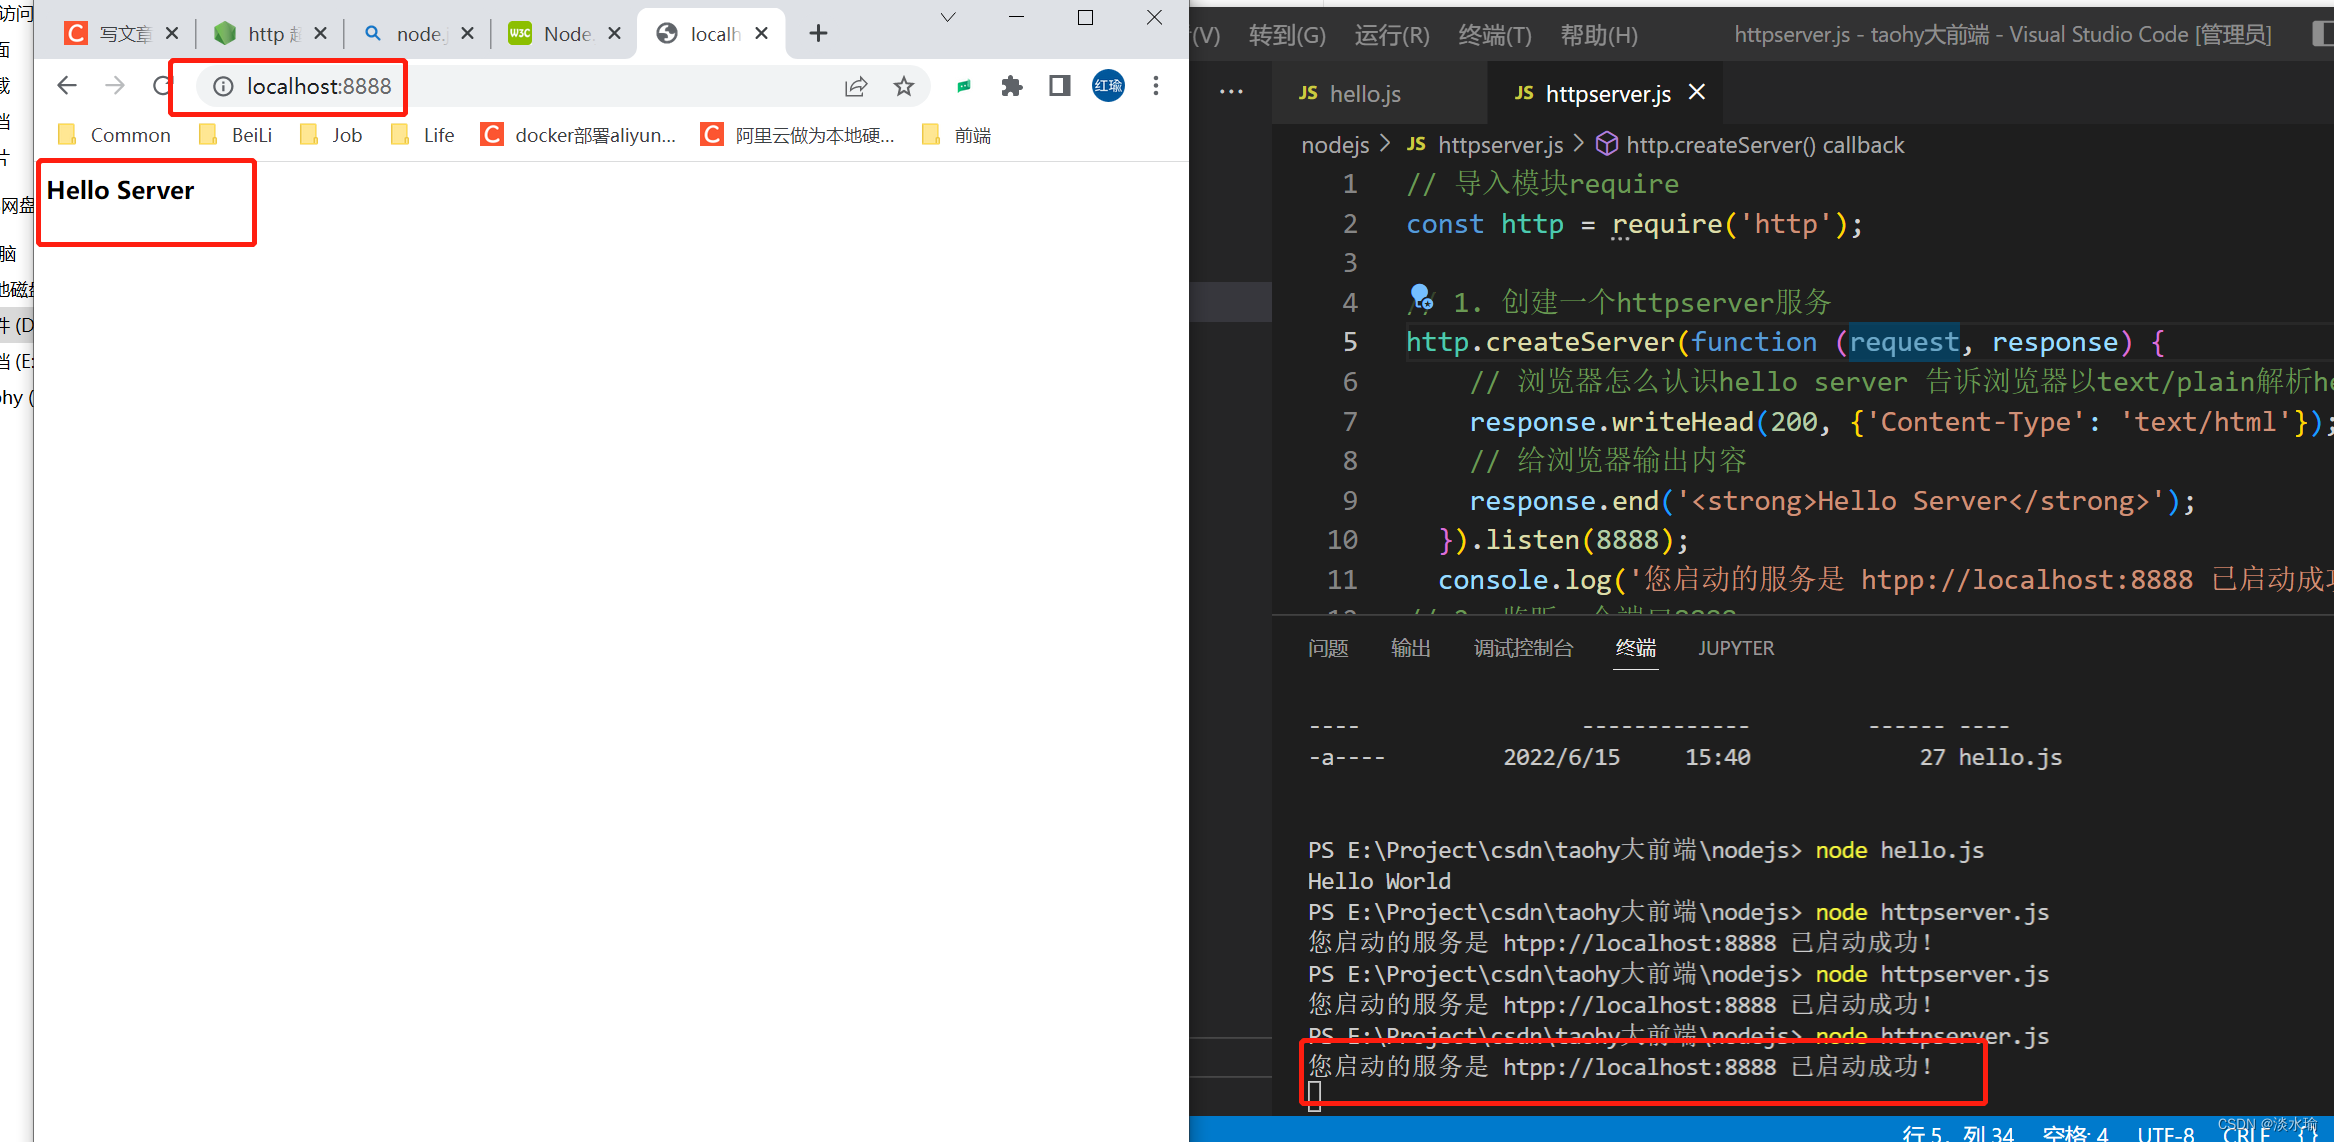This screenshot has width=2334, height=1142.
Task: Open the 终端 panel tab
Action: [x=1636, y=648]
